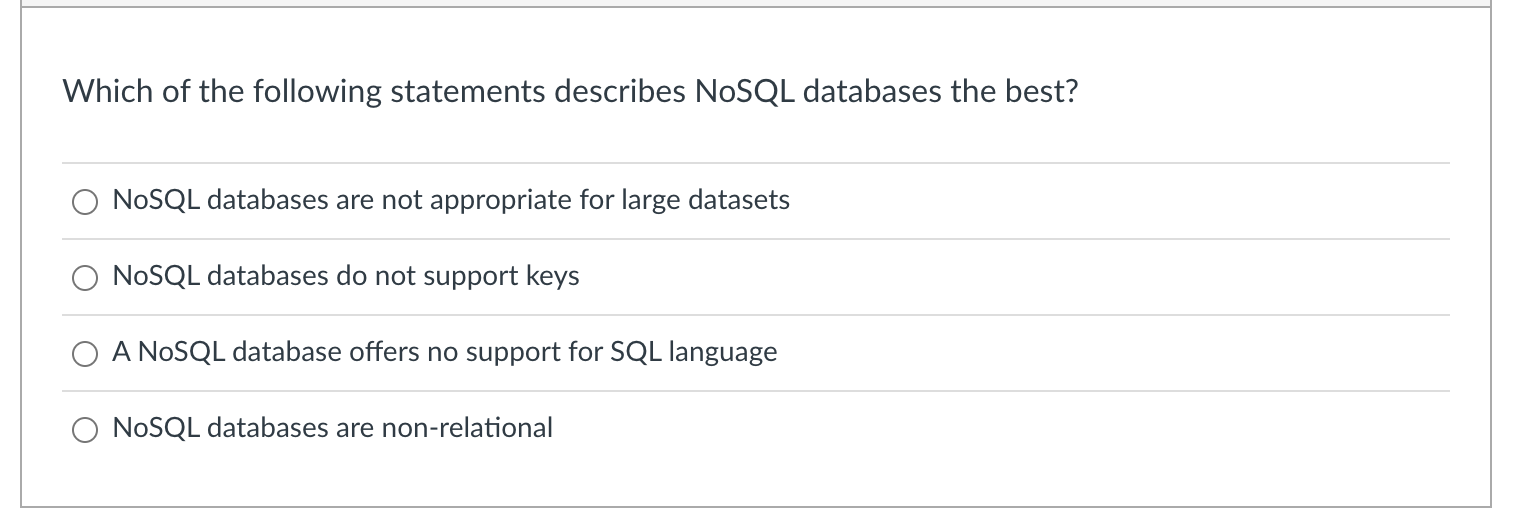Image resolution: width=1520 pixels, height=512 pixels.
Task: Click the word 'non-relational' in the last option
Action: [x=466, y=428]
